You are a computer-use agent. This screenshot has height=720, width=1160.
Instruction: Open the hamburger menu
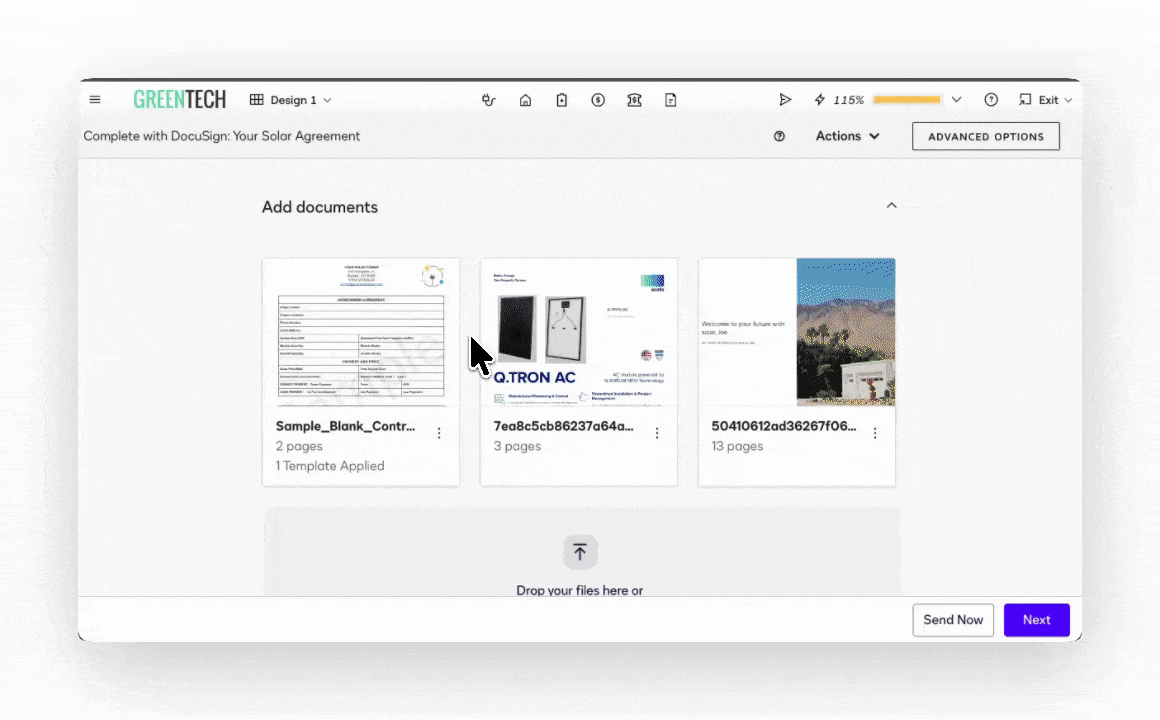(95, 100)
